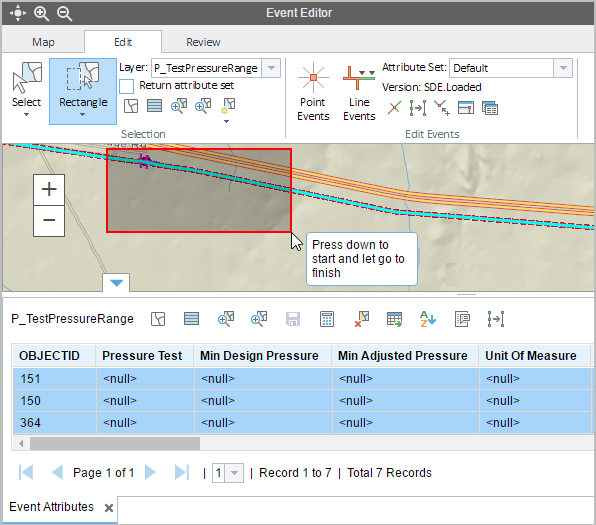Click the calculator icon in table toolbar
This screenshot has width=596, height=525.
tap(327, 319)
